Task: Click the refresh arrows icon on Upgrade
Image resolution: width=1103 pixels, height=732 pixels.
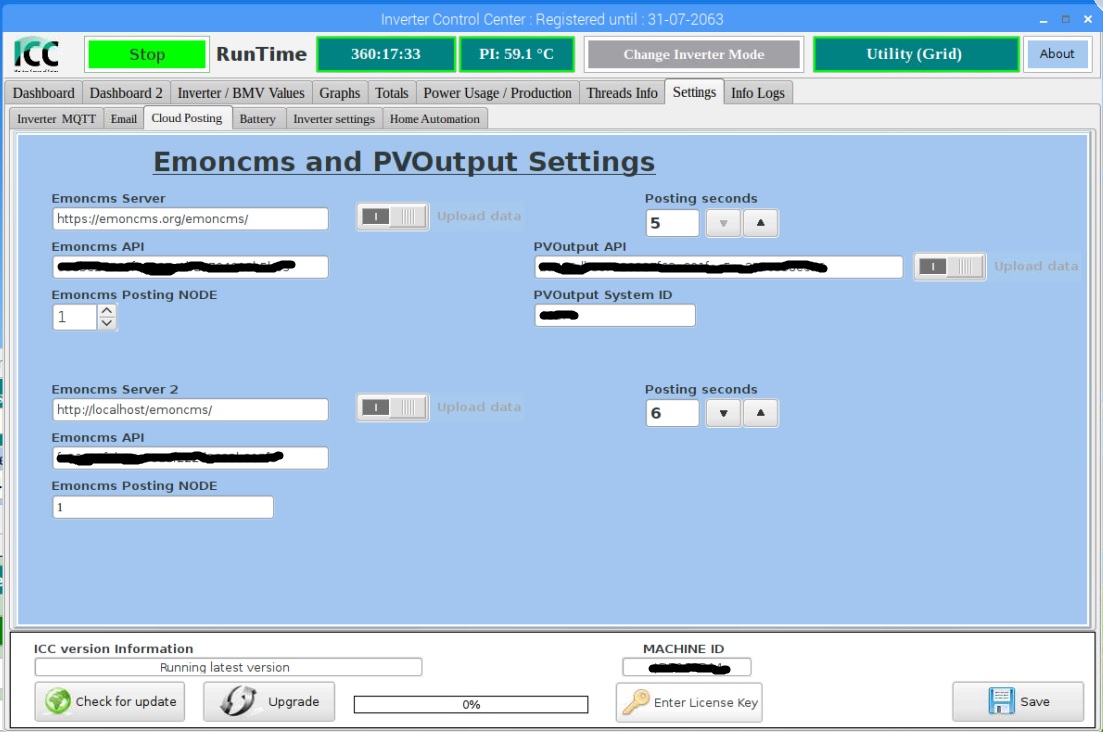Action: (x=238, y=701)
